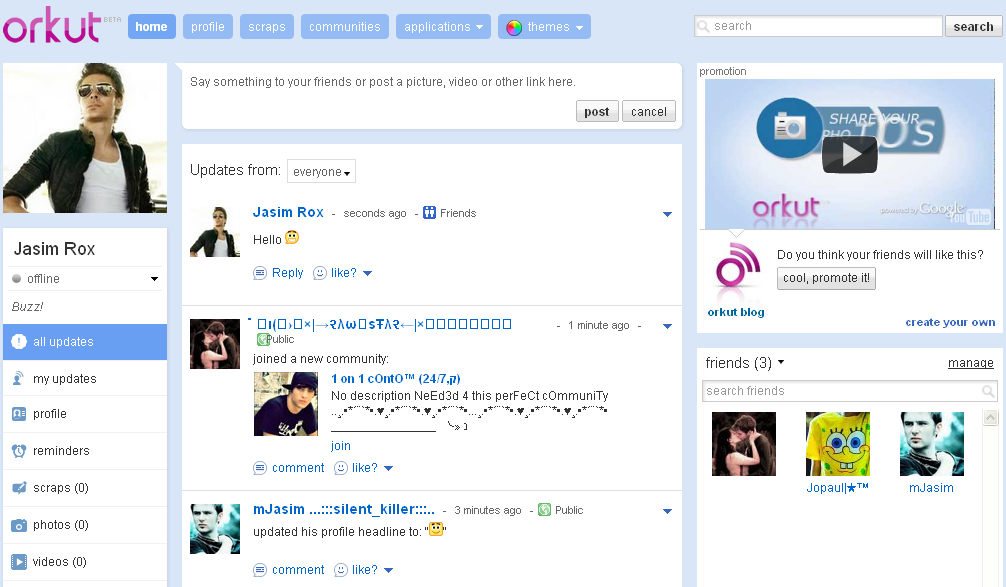The image size is (1006, 587).
Task: Open the profile tab in top navigation
Action: point(208,27)
